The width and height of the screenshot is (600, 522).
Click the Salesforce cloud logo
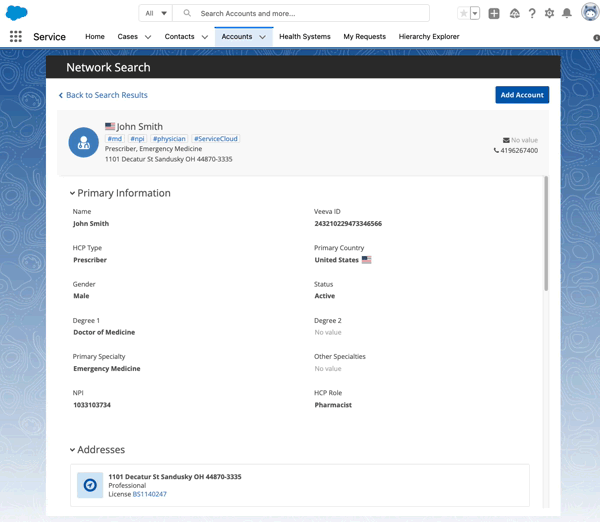(17, 13)
